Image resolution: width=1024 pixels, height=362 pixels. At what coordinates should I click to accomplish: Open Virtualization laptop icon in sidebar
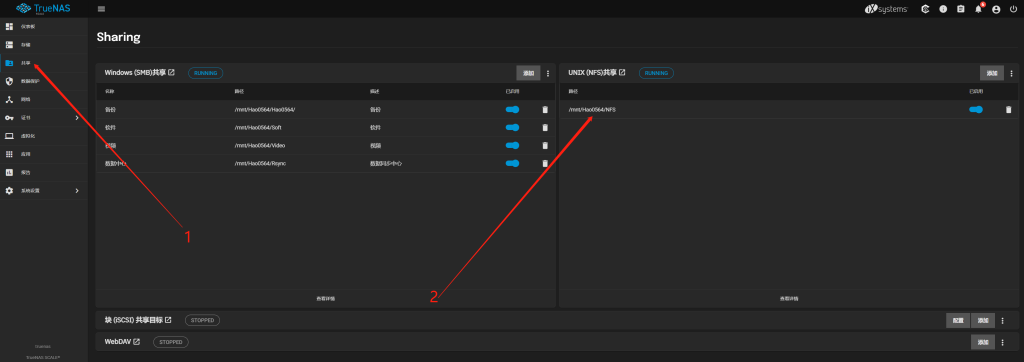pos(9,137)
